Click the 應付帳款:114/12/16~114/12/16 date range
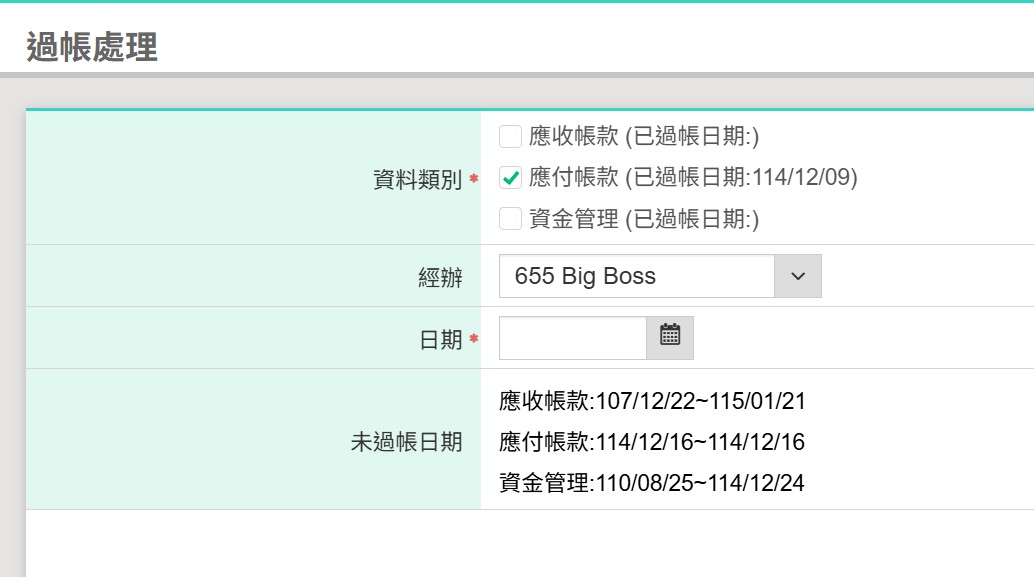 (x=652, y=442)
